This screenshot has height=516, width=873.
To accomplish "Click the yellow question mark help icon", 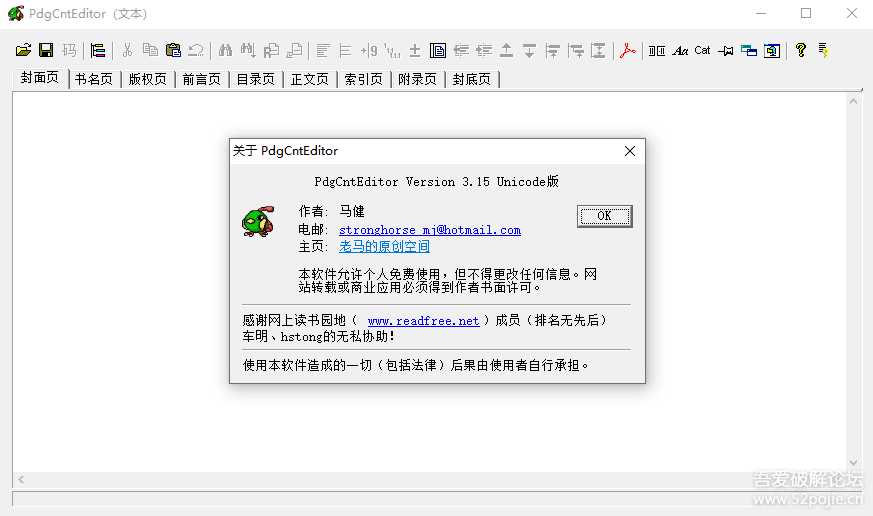I will coord(800,50).
